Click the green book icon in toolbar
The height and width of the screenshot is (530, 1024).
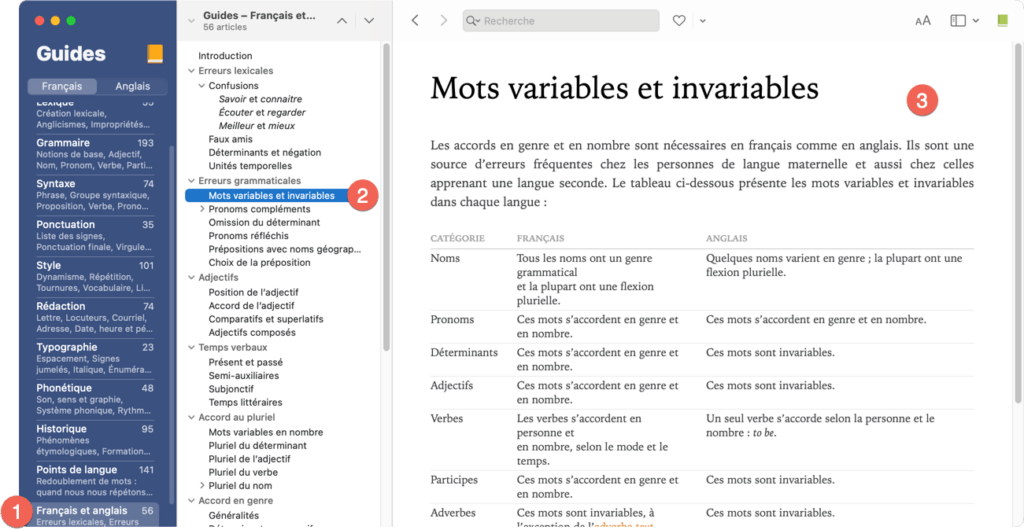[x=1002, y=21]
